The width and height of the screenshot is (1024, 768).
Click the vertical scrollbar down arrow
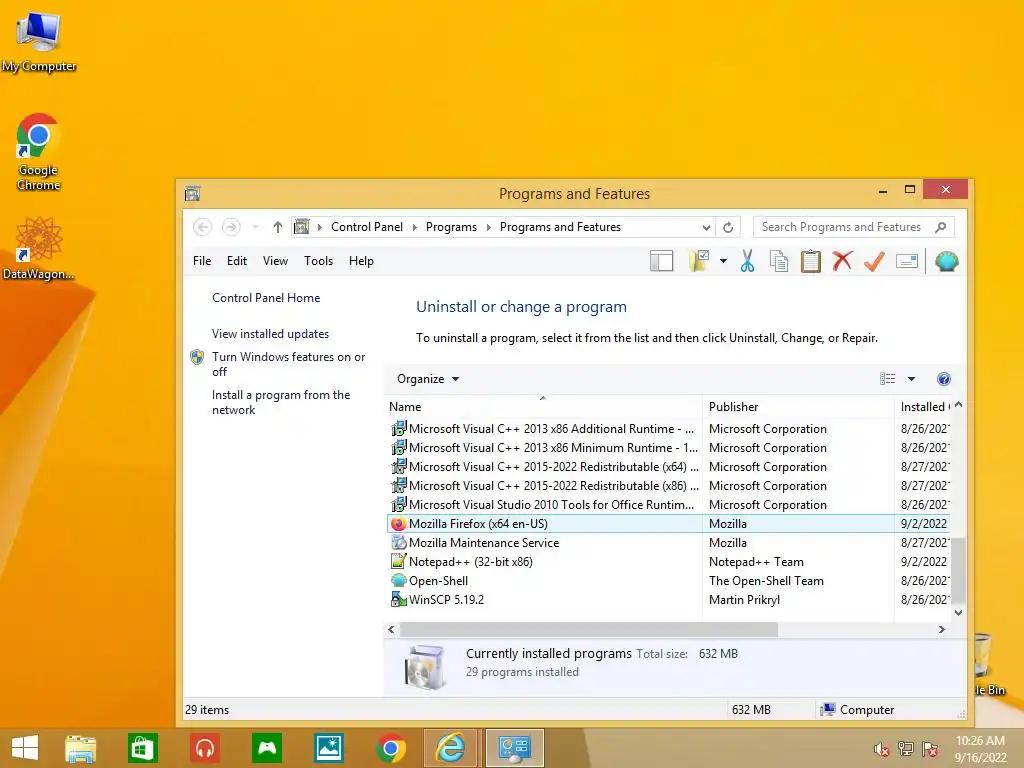tap(958, 613)
